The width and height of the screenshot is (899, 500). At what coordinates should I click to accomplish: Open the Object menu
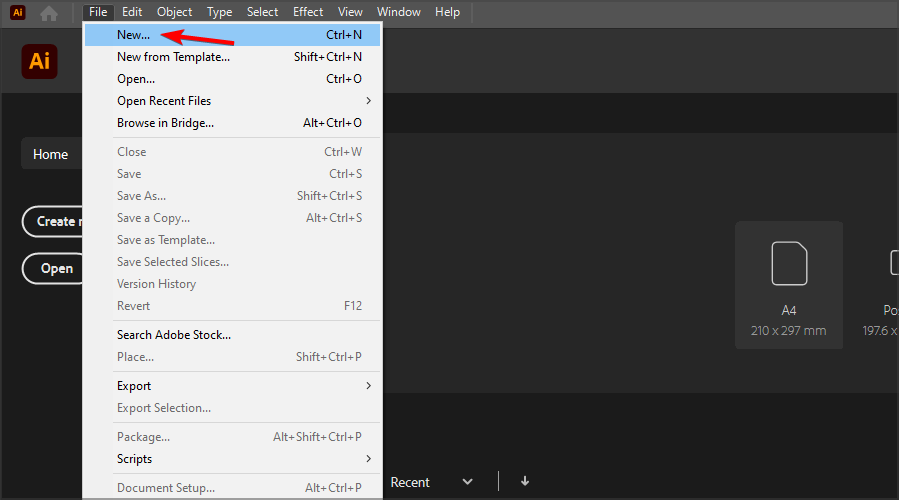pyautogui.click(x=174, y=12)
